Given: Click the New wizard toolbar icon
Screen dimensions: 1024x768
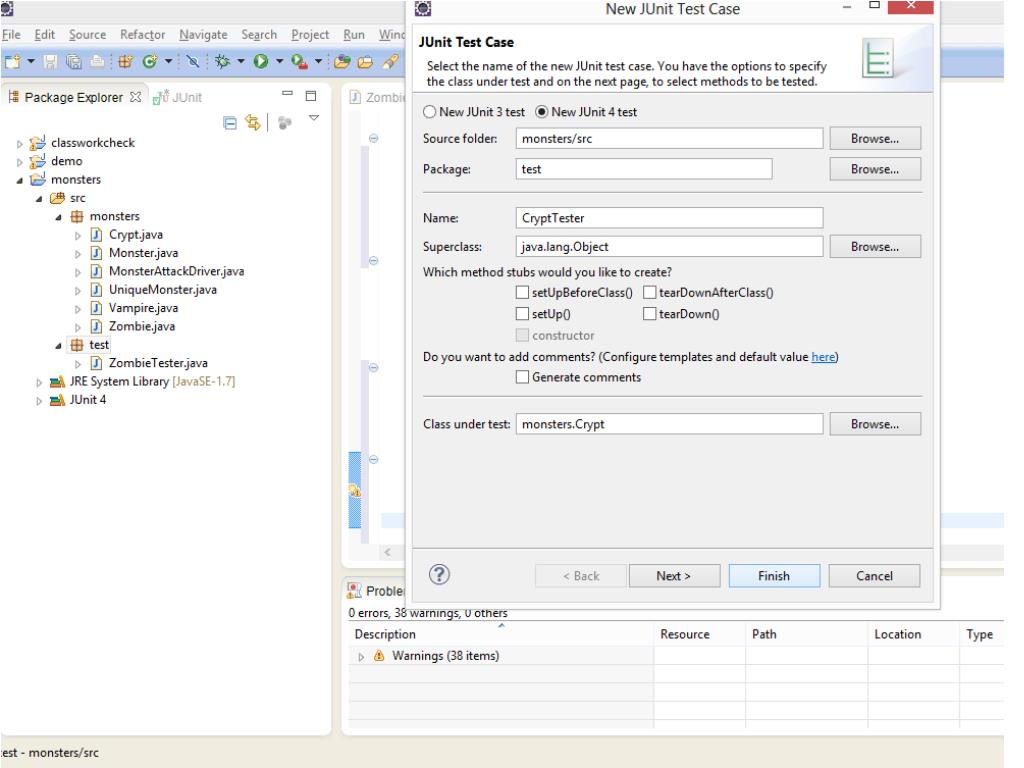Looking at the screenshot, I should click(x=12, y=61).
